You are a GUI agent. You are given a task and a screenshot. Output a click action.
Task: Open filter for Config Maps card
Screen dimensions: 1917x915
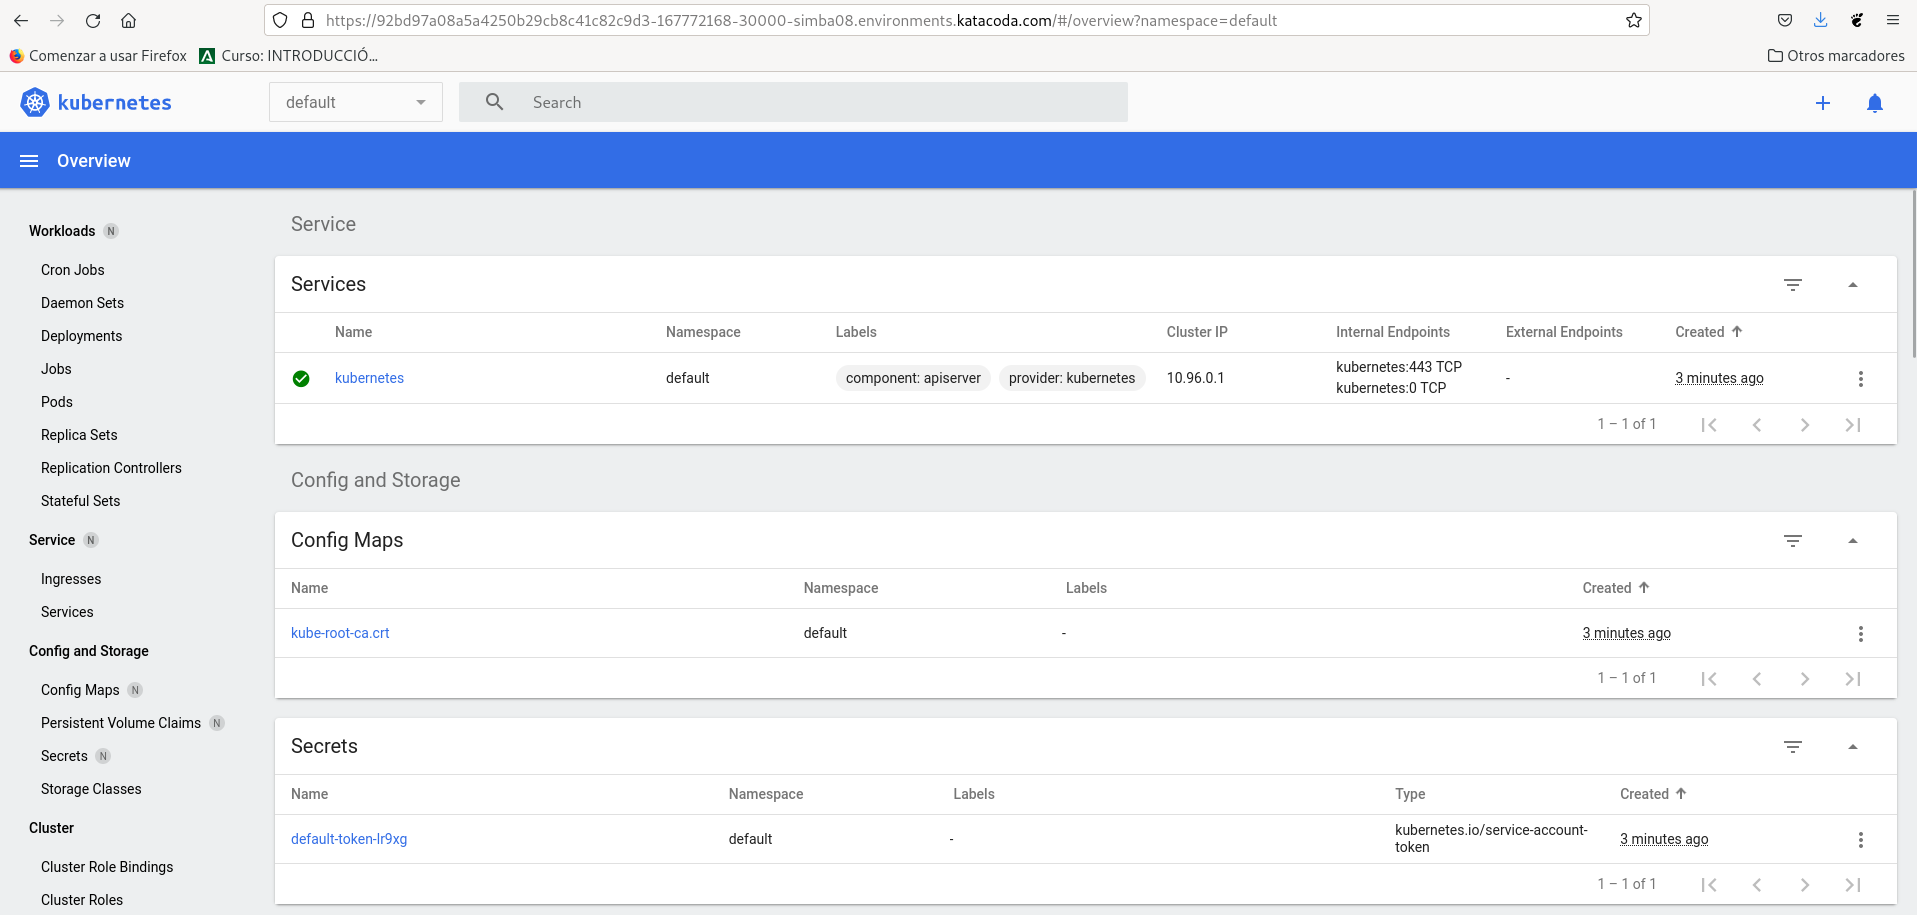[1793, 541]
